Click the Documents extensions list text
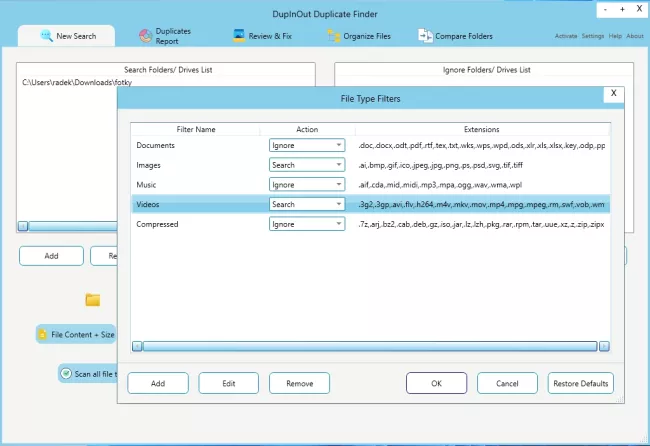The image size is (650, 446). 482,145
